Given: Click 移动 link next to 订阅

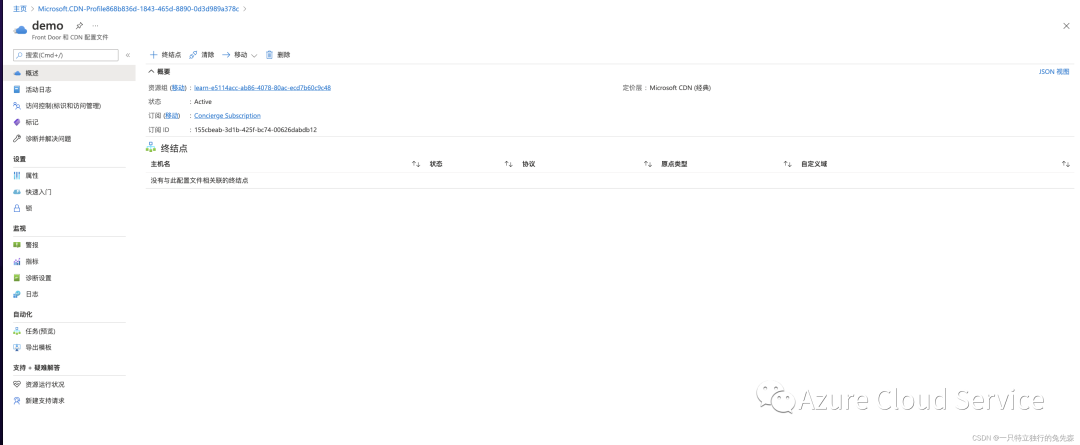Looking at the screenshot, I should click(x=172, y=116).
